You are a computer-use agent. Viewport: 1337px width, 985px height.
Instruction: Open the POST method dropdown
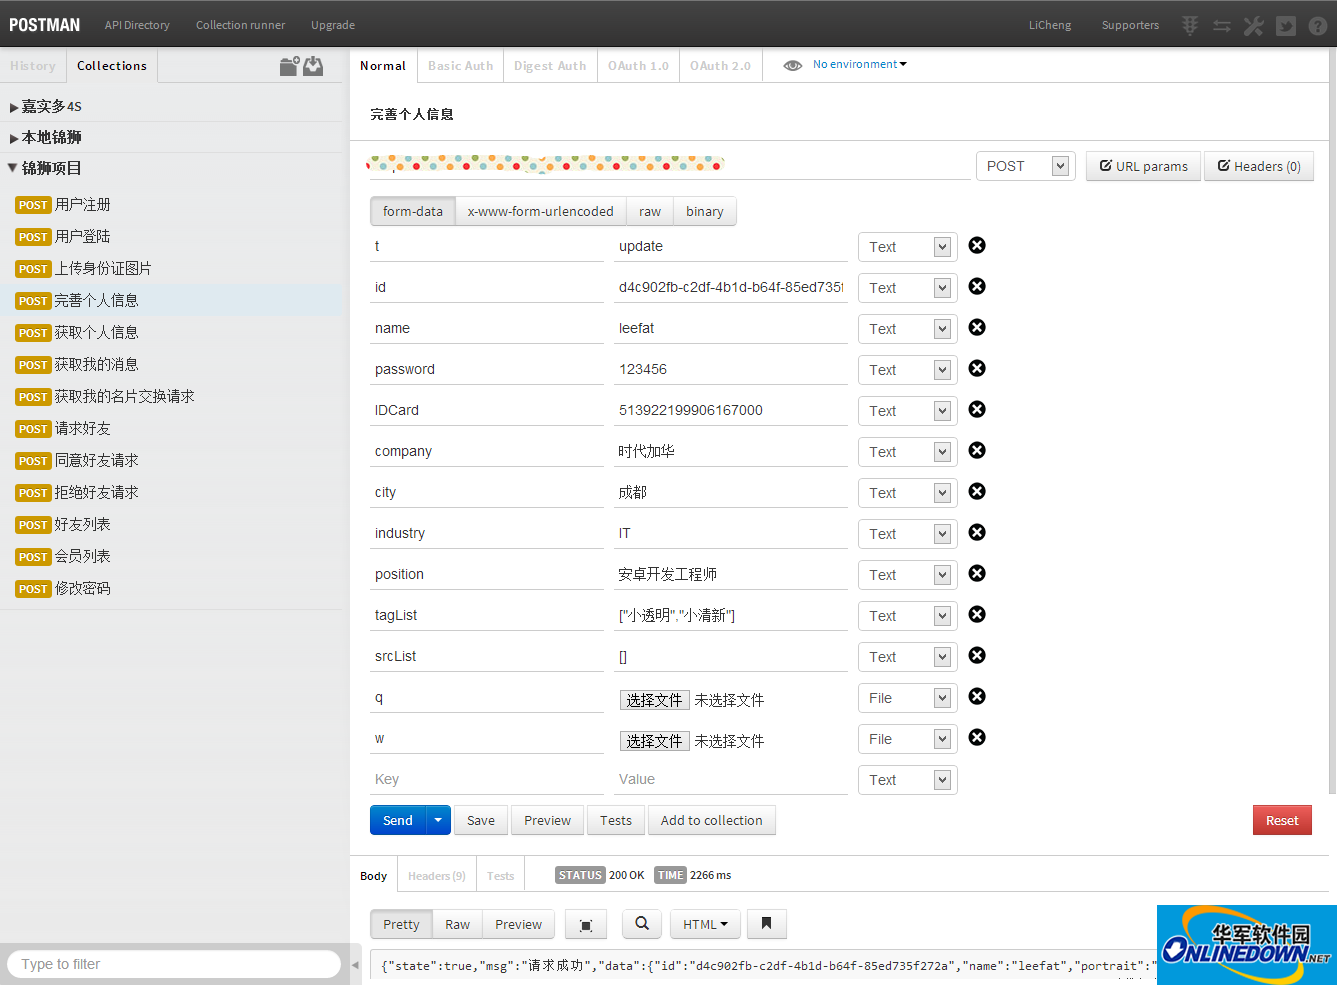tap(1024, 166)
